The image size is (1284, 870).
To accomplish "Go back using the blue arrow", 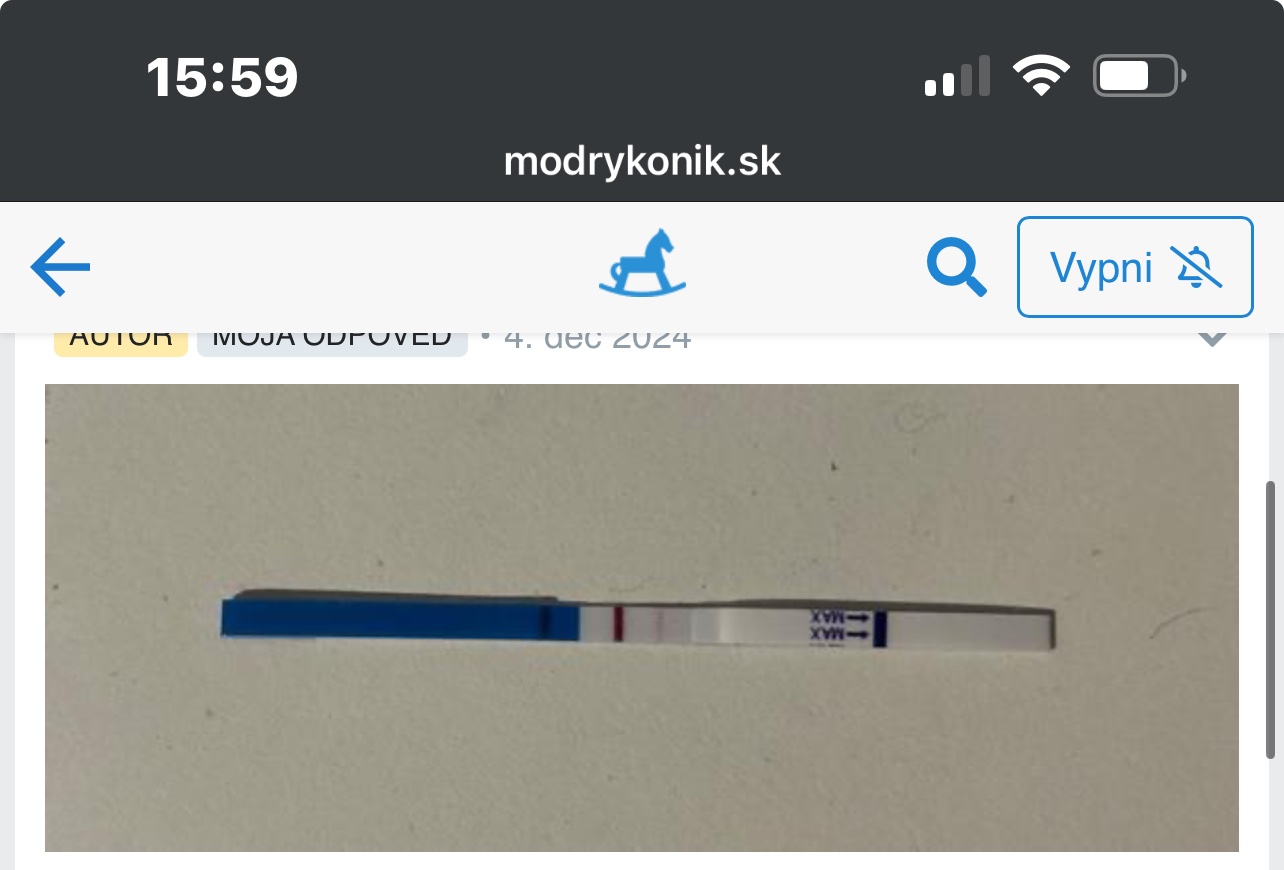I will pos(61,267).
